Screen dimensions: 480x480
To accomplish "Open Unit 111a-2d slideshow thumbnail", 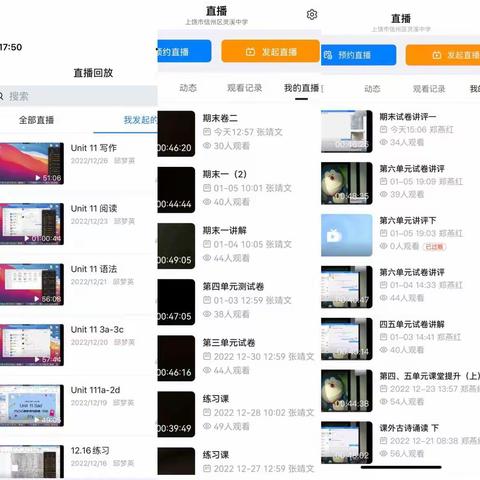I will click(x=32, y=405).
